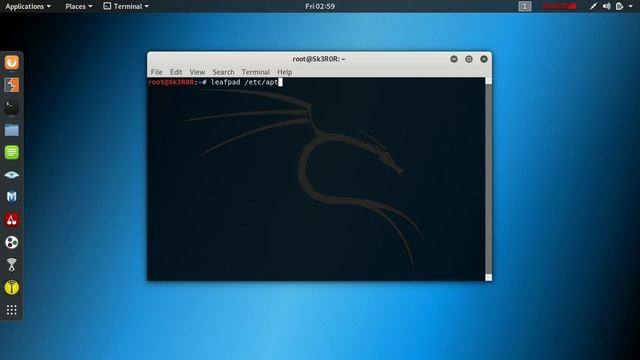The image size is (640, 360).
Task: Open the Terminal dock icon
Action: click(x=11, y=107)
